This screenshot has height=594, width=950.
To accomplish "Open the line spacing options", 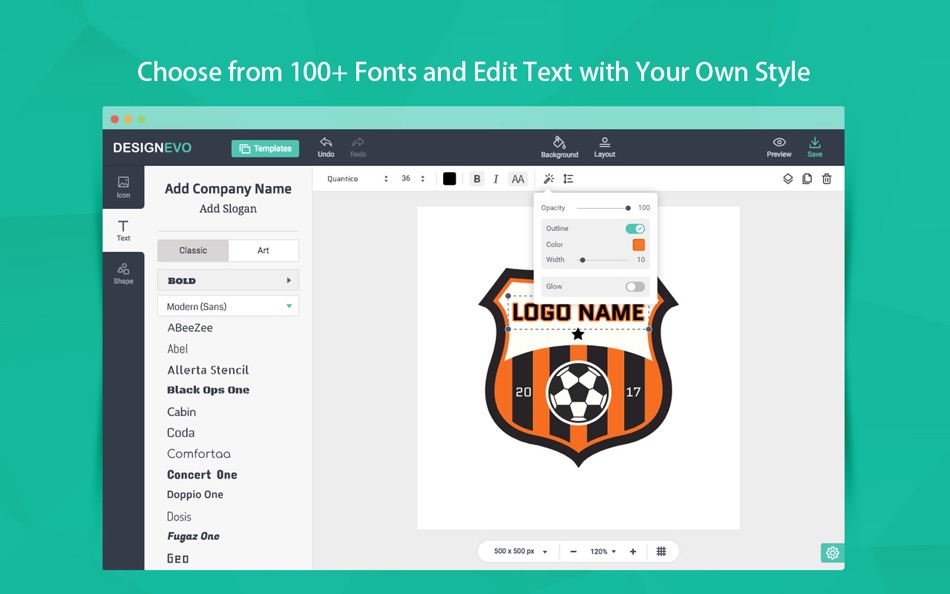I will coord(568,179).
